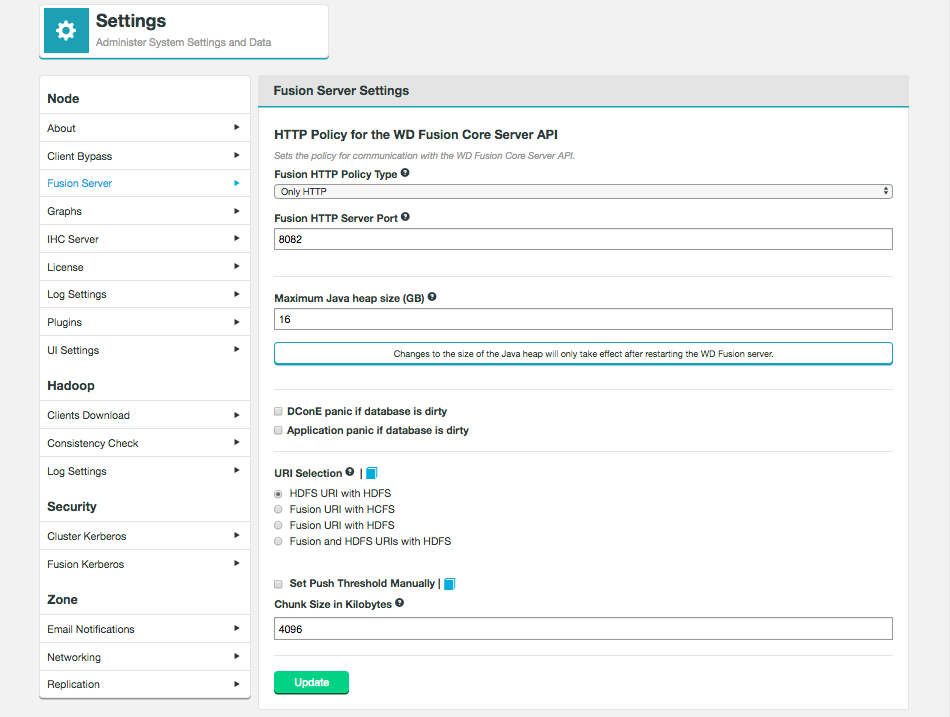Click into Maximum Java heap size field

click(583, 319)
